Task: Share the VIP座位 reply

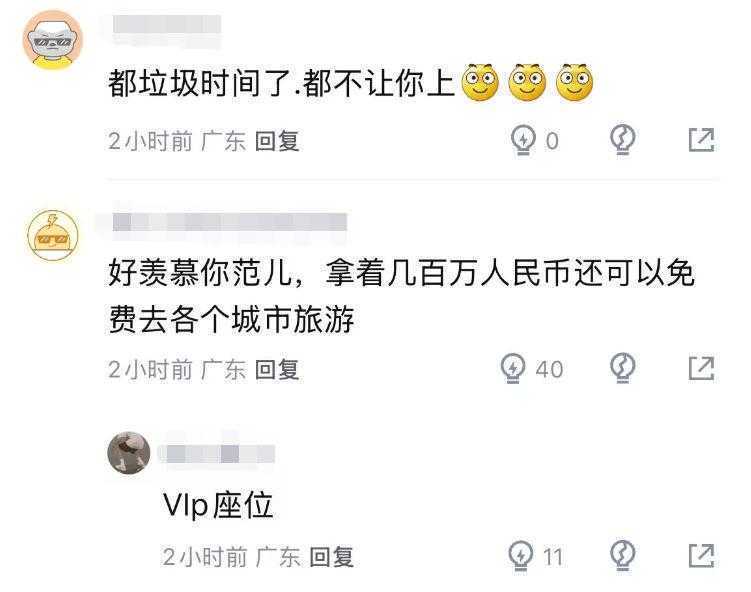Action: coord(701,556)
